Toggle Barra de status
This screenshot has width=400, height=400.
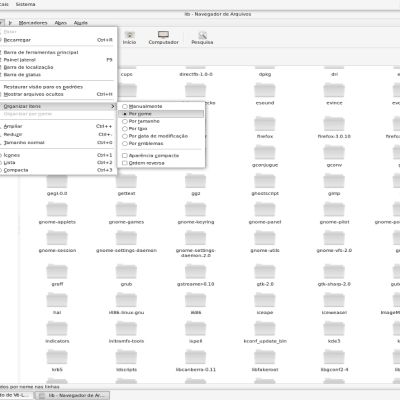point(57,75)
